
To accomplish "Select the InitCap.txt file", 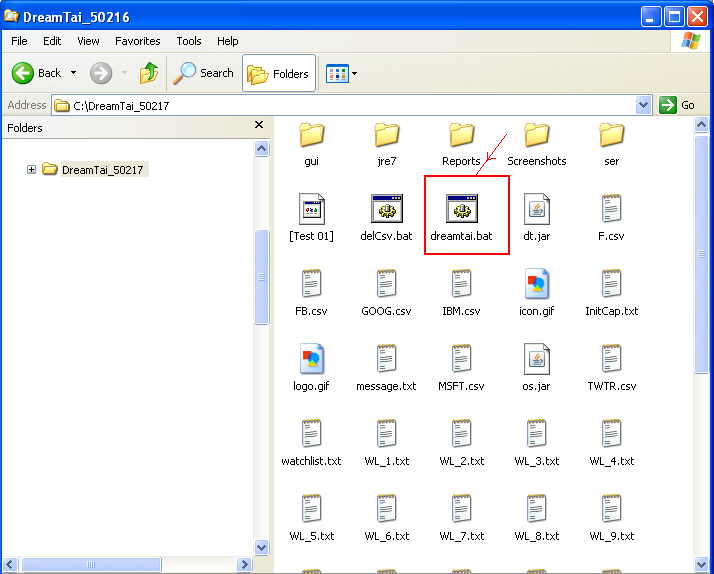I will 612,293.
